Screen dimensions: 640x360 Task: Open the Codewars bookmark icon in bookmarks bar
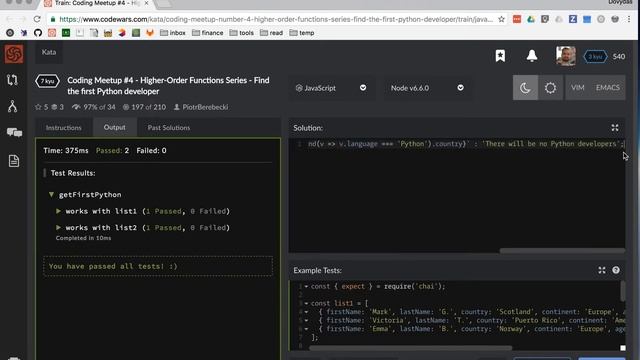click(x=52, y=33)
